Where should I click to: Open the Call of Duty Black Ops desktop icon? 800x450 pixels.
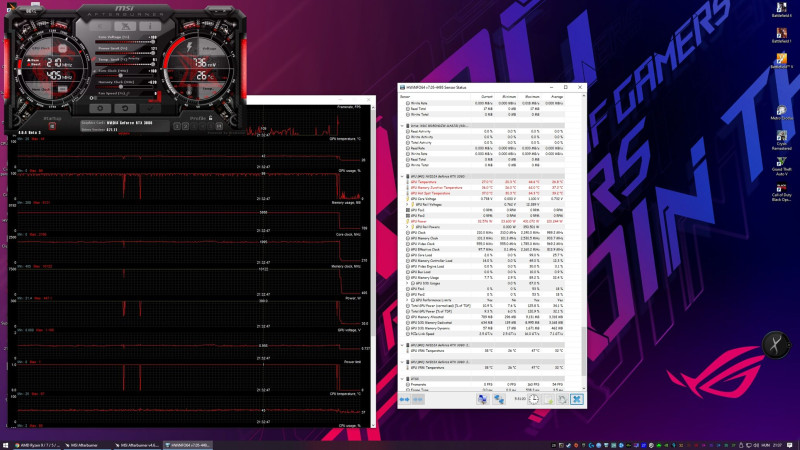point(781,193)
